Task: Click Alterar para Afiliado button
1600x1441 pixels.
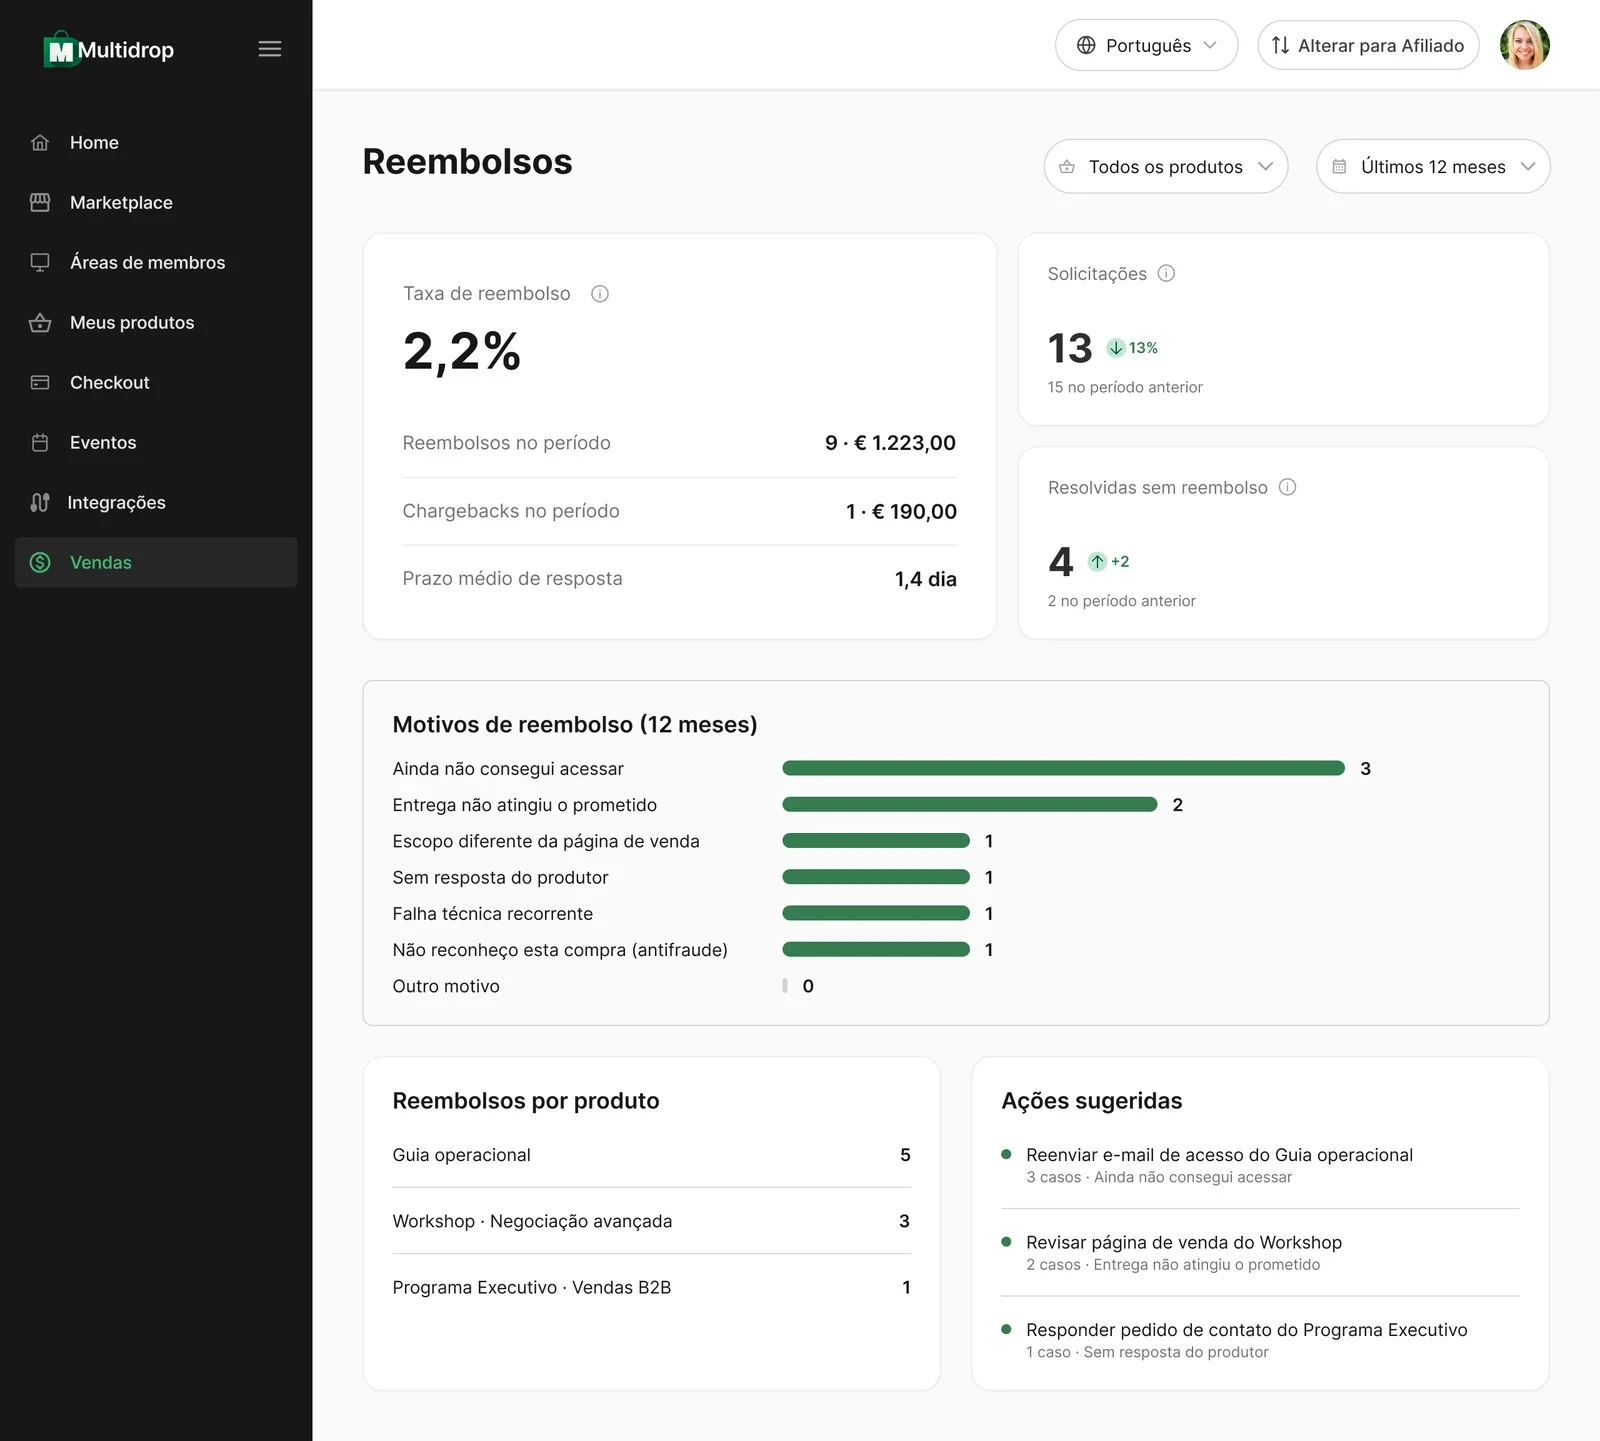Action: [x=1368, y=45]
